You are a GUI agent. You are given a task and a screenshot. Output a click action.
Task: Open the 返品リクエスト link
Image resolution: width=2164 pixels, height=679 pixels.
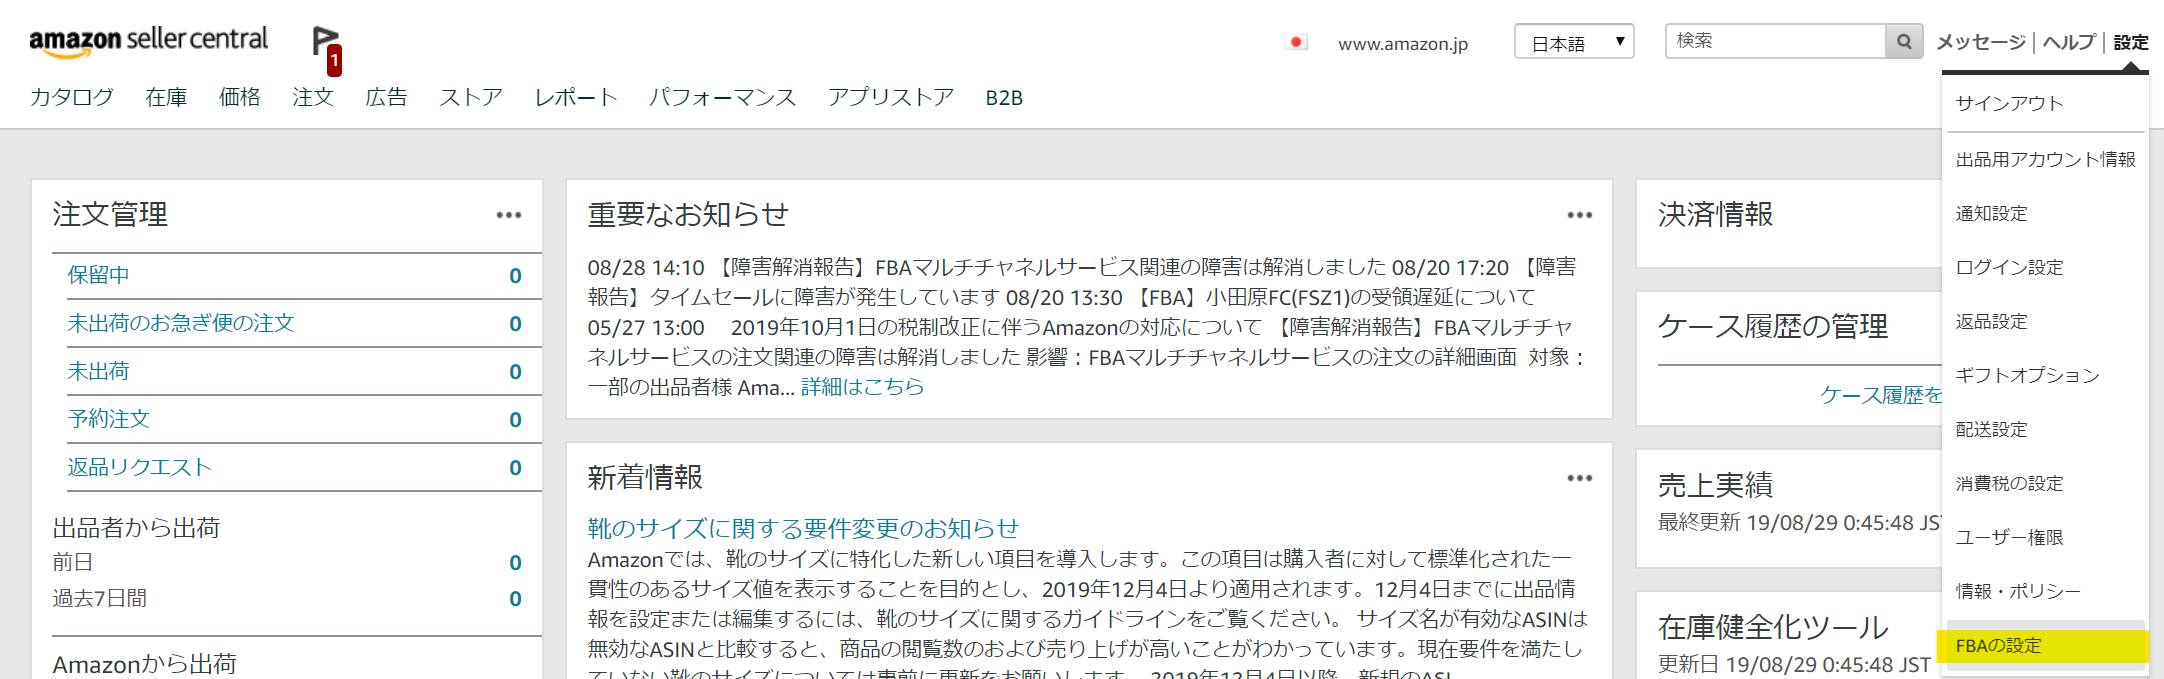pyautogui.click(x=140, y=467)
